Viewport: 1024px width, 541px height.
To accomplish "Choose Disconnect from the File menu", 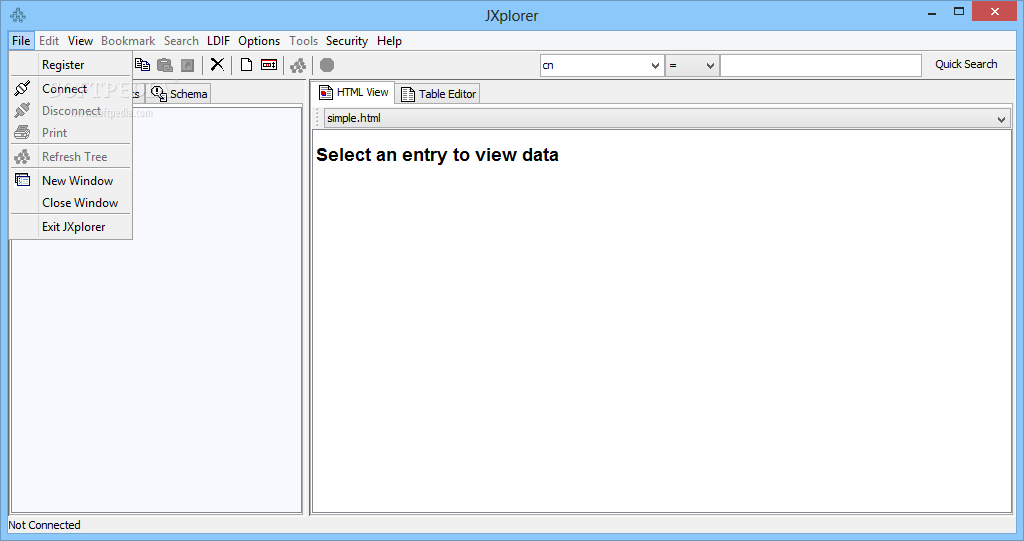I will point(71,110).
